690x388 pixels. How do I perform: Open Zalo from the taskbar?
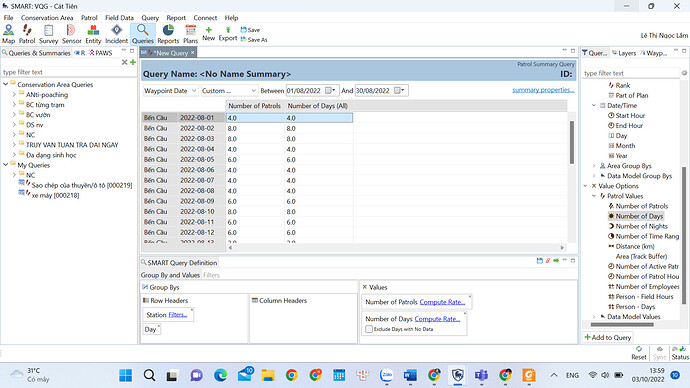[x=386, y=375]
